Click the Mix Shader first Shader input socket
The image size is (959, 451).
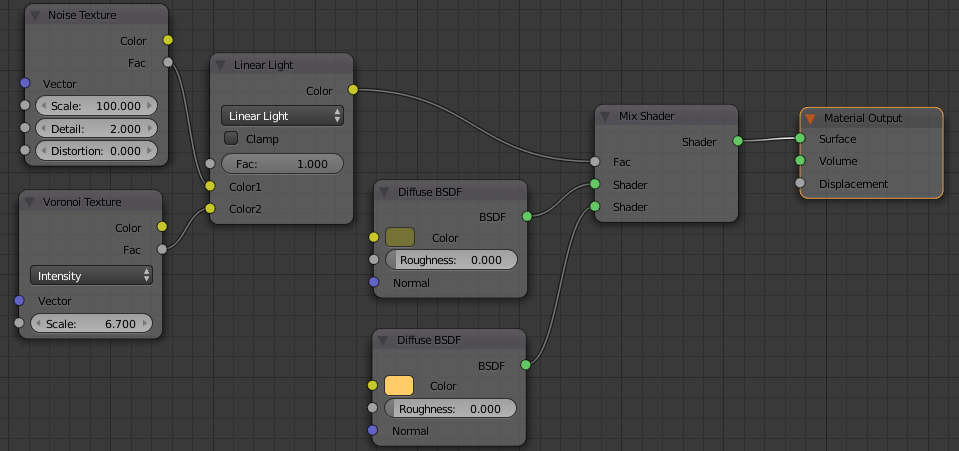tap(595, 184)
